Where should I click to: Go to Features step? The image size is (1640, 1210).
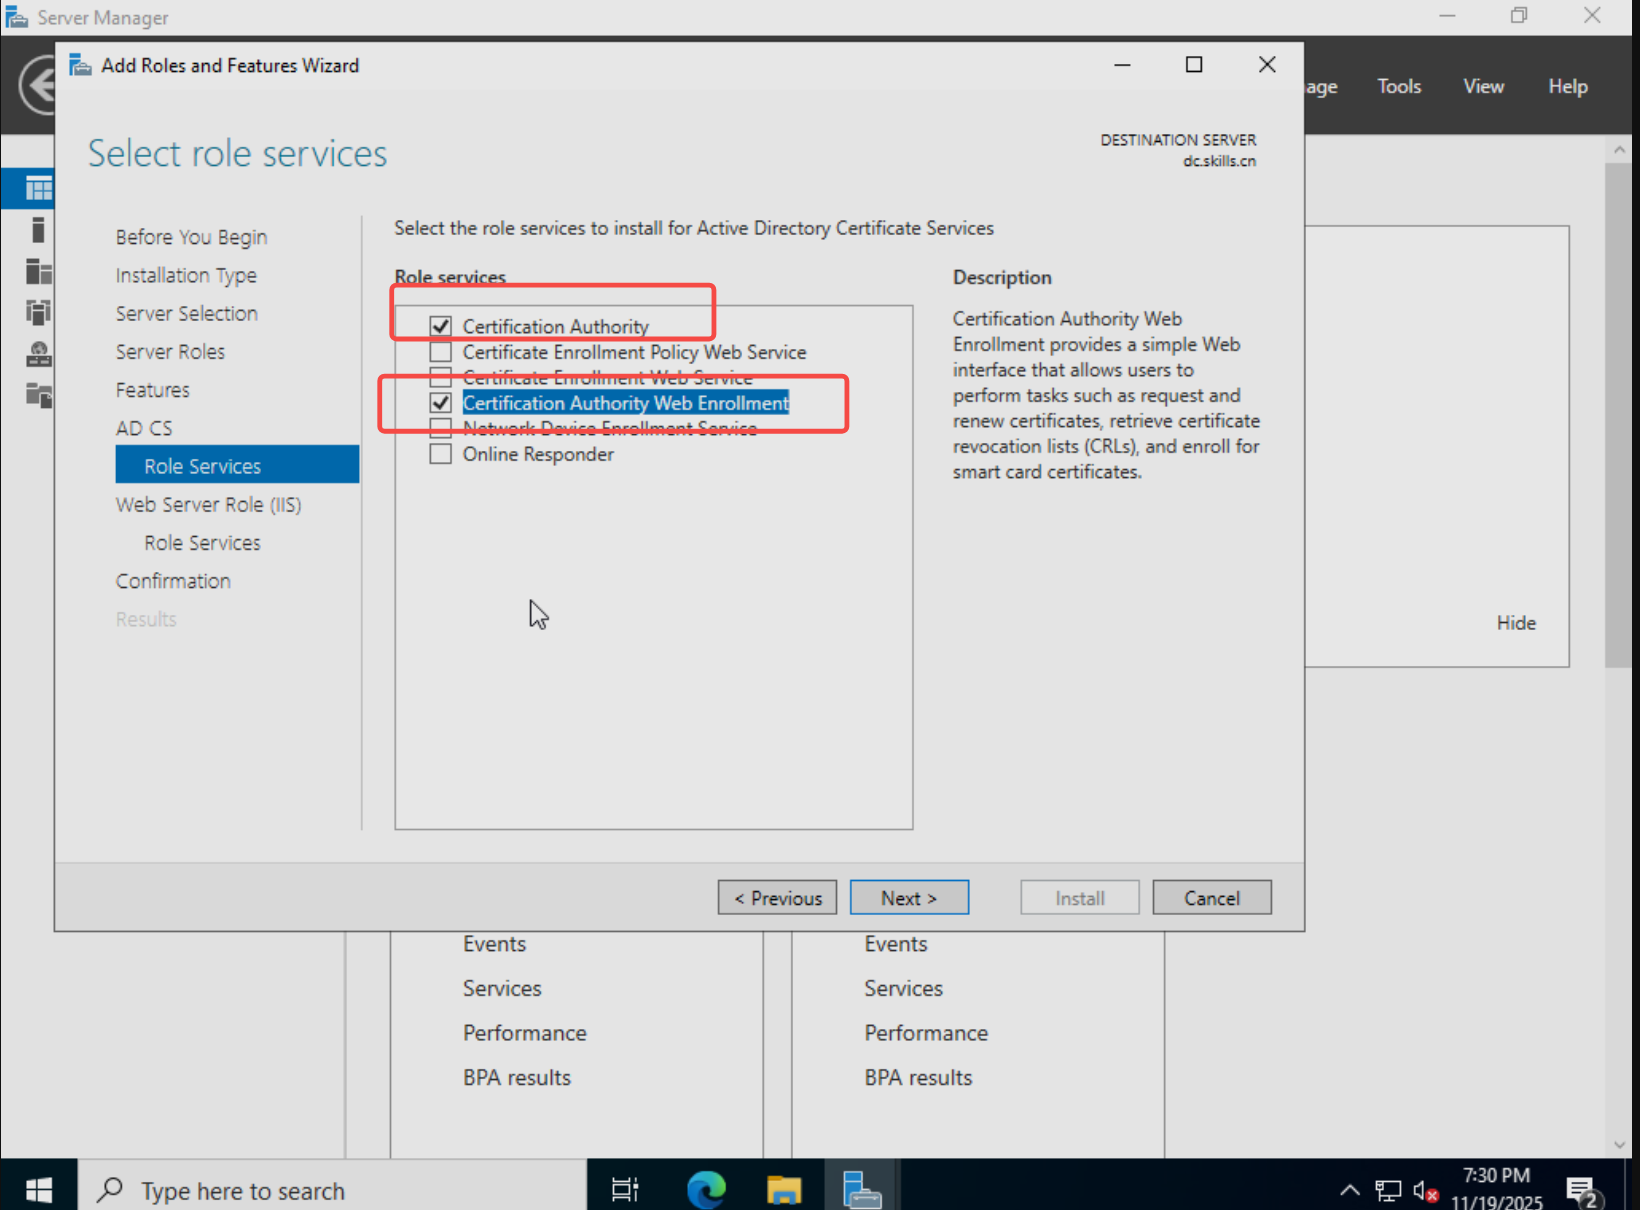[x=152, y=390]
